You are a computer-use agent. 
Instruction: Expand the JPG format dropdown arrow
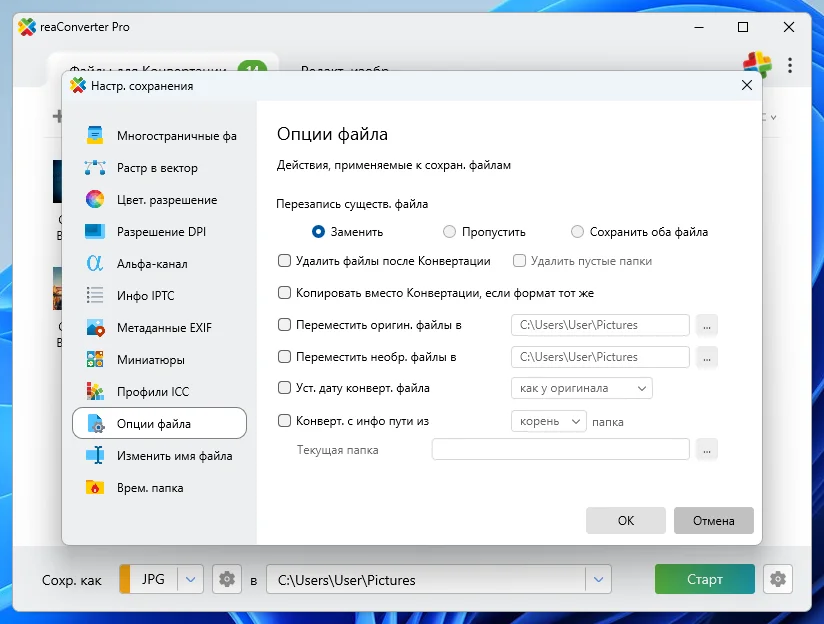click(x=191, y=579)
